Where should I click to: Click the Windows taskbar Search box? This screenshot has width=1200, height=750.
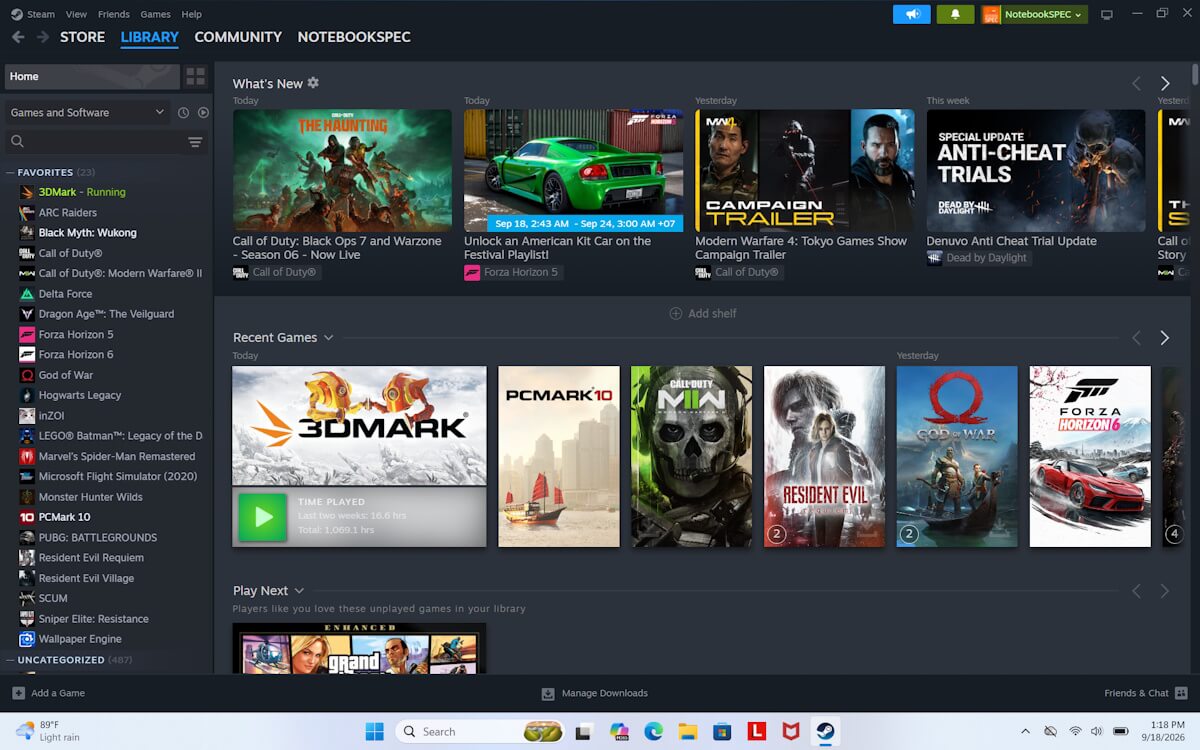click(x=482, y=732)
